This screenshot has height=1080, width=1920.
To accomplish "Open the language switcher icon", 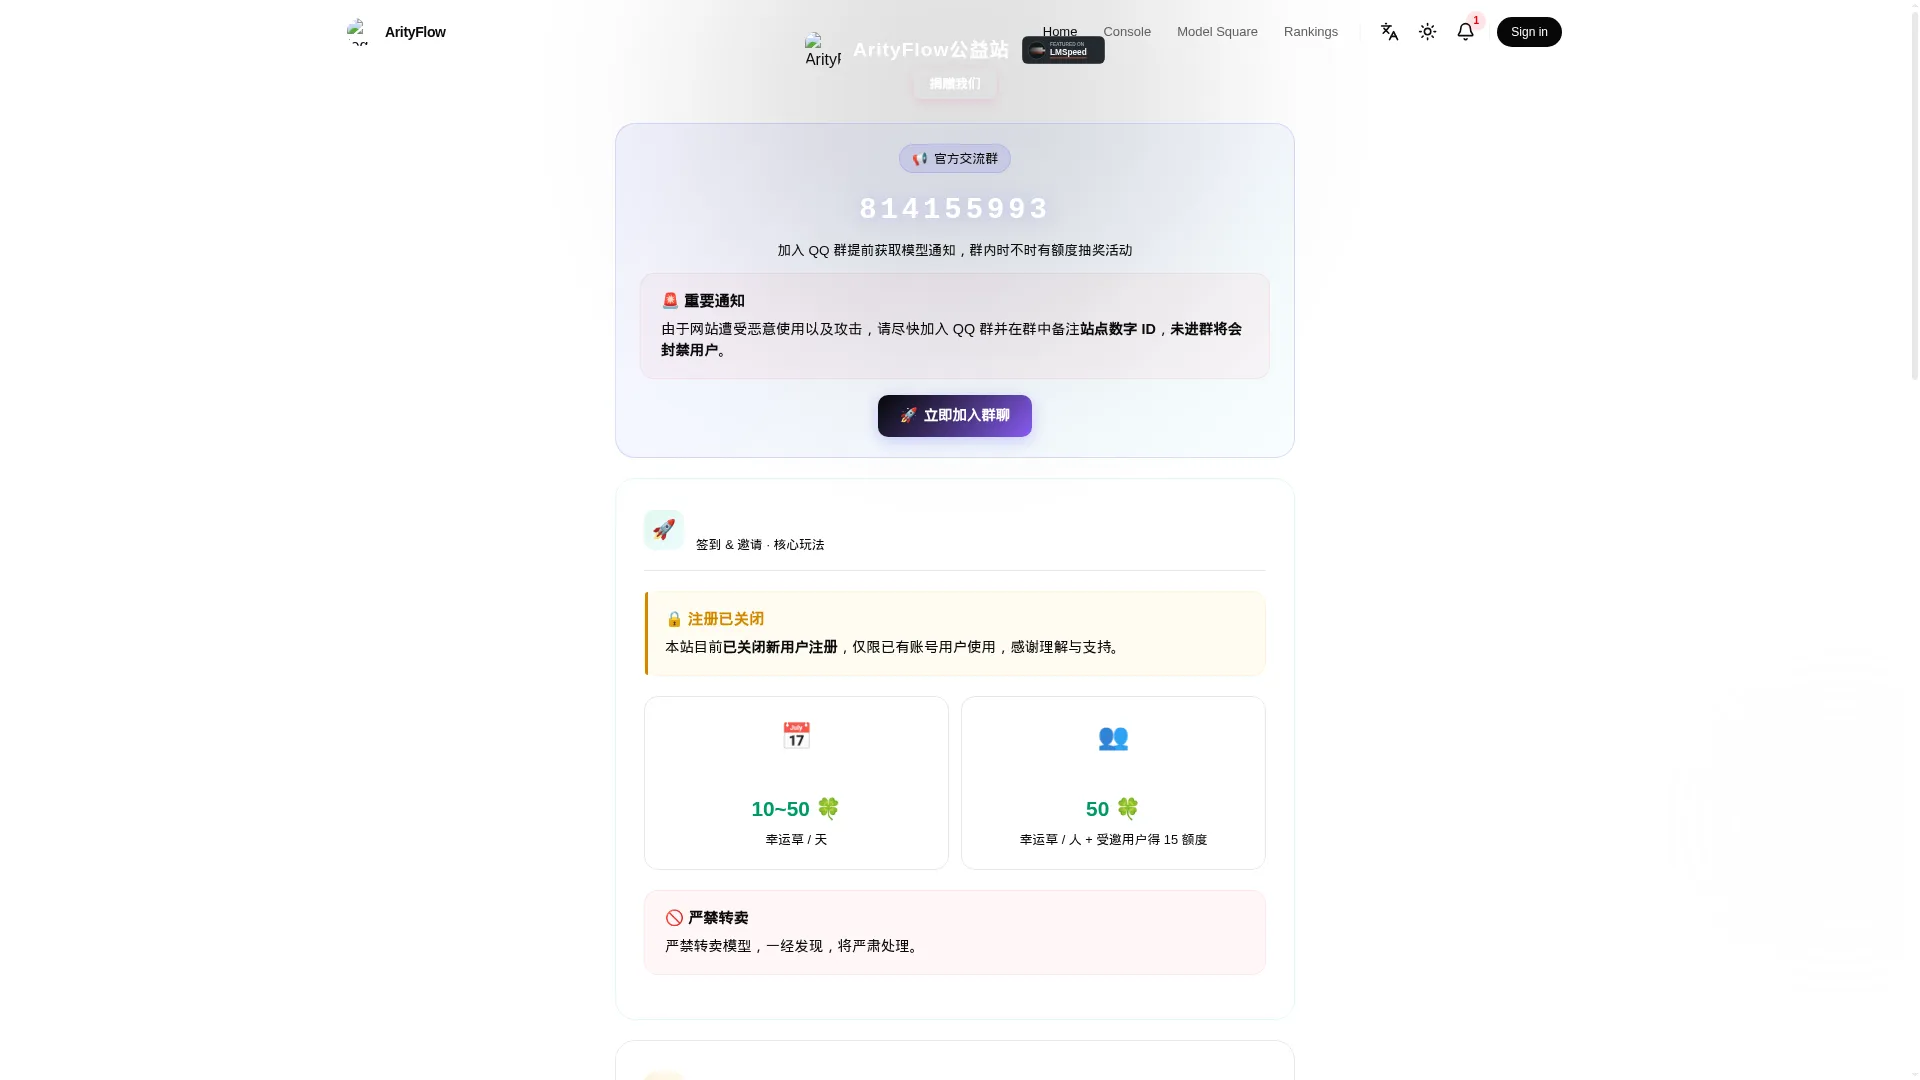I will [x=1389, y=32].
